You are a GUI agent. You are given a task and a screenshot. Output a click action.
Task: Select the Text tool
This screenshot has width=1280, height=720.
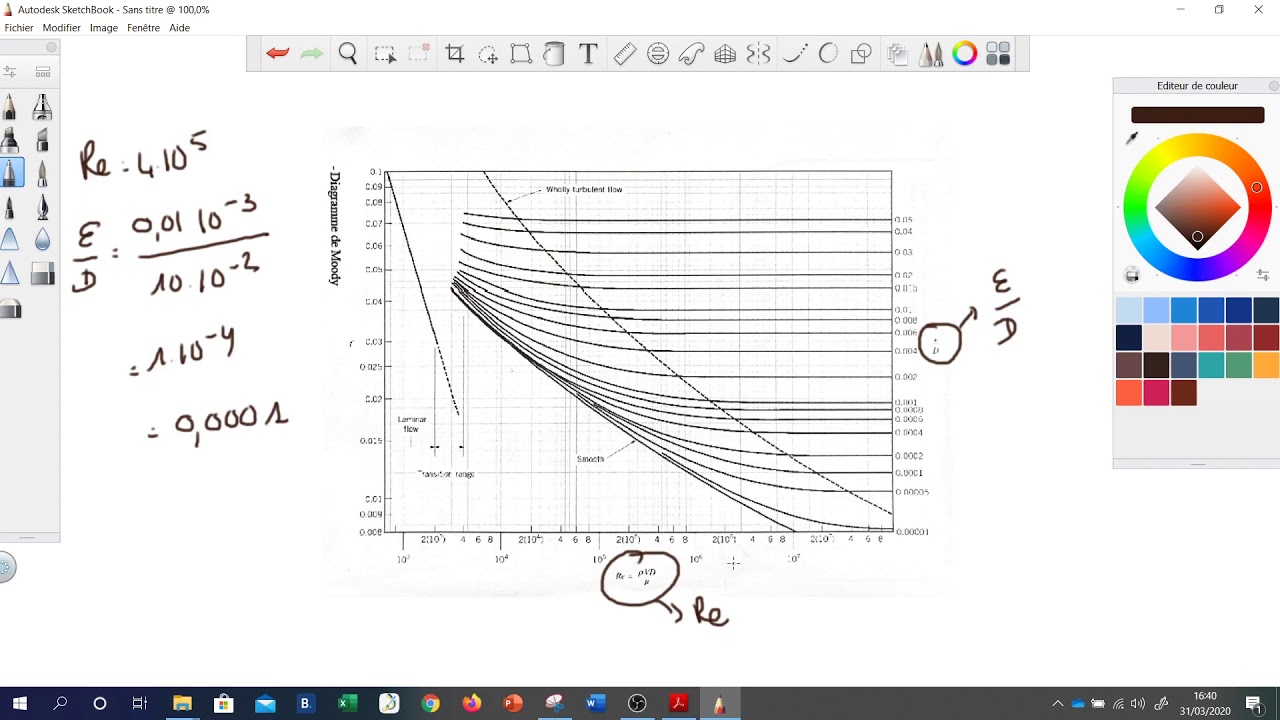pos(588,54)
